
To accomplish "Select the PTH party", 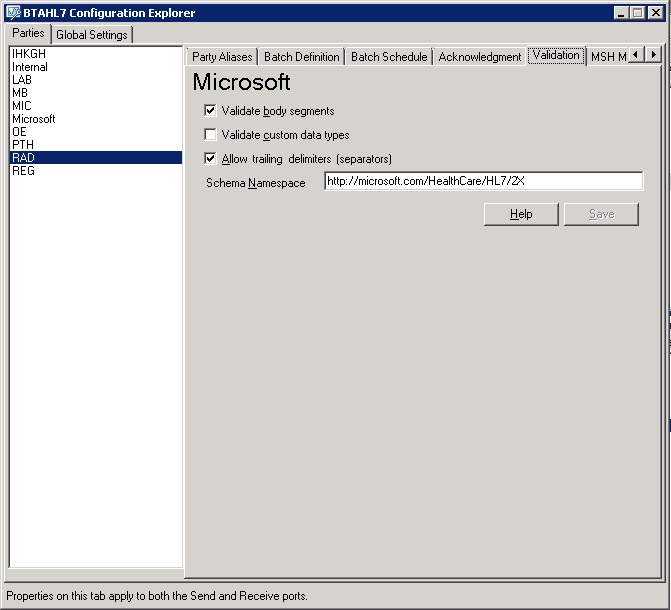I will pyautogui.click(x=96, y=145).
